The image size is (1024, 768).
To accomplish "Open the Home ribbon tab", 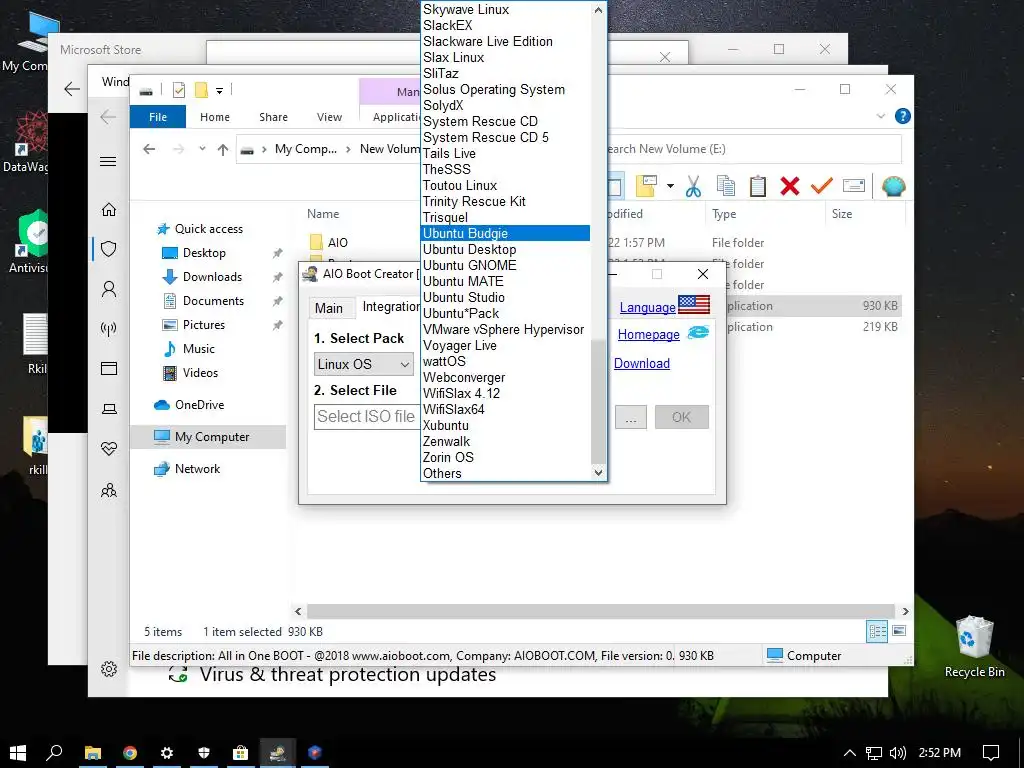I will point(215,117).
